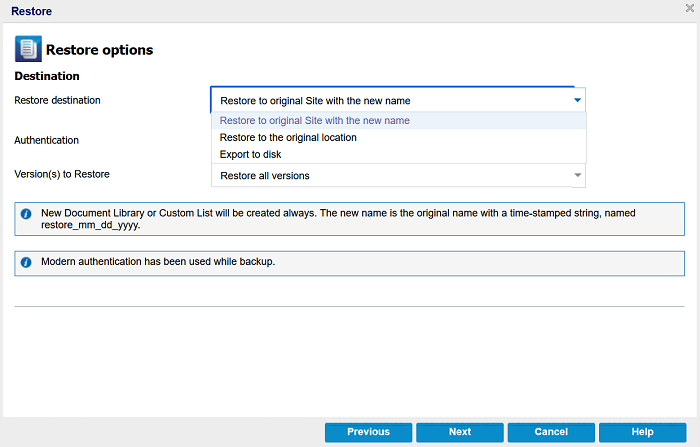This screenshot has height=447, width=700.
Task: Select Restore to original Site with the new name option
Action: click(x=398, y=121)
